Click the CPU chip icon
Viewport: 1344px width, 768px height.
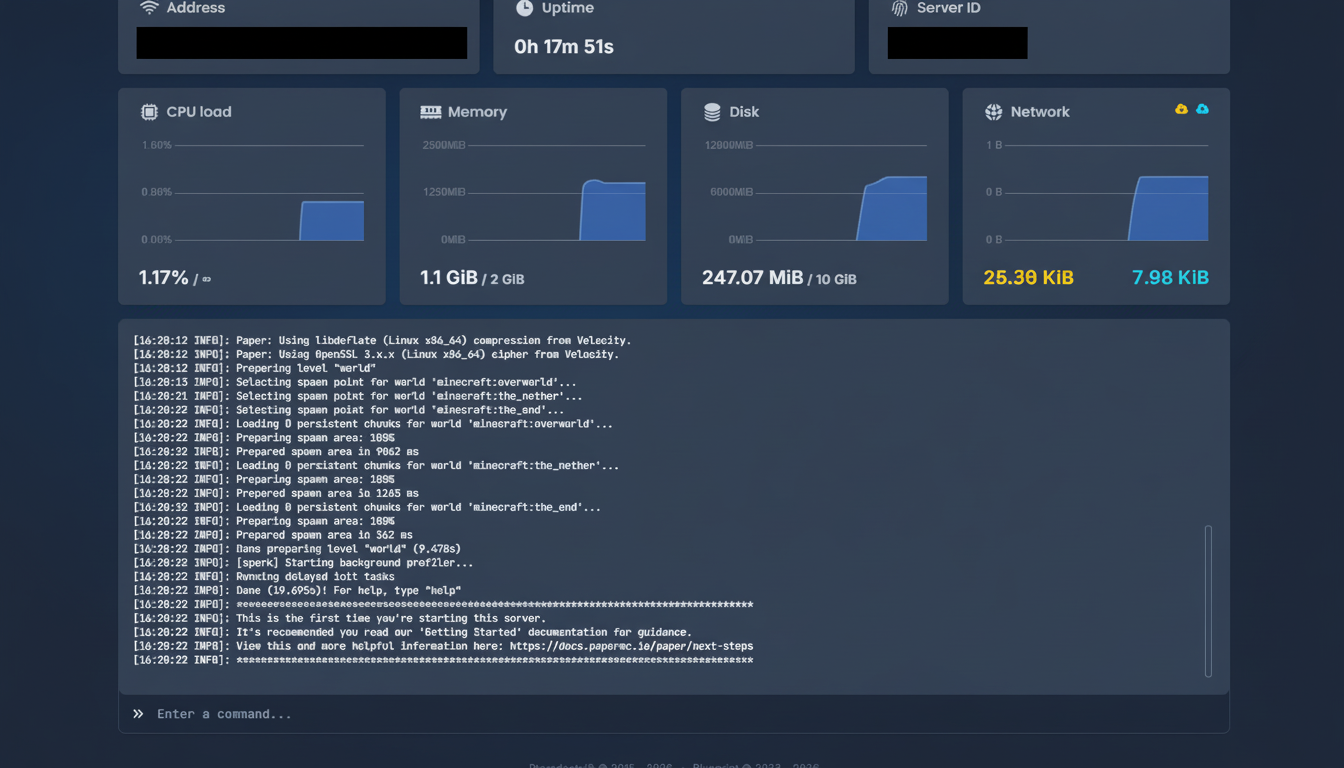coord(149,112)
